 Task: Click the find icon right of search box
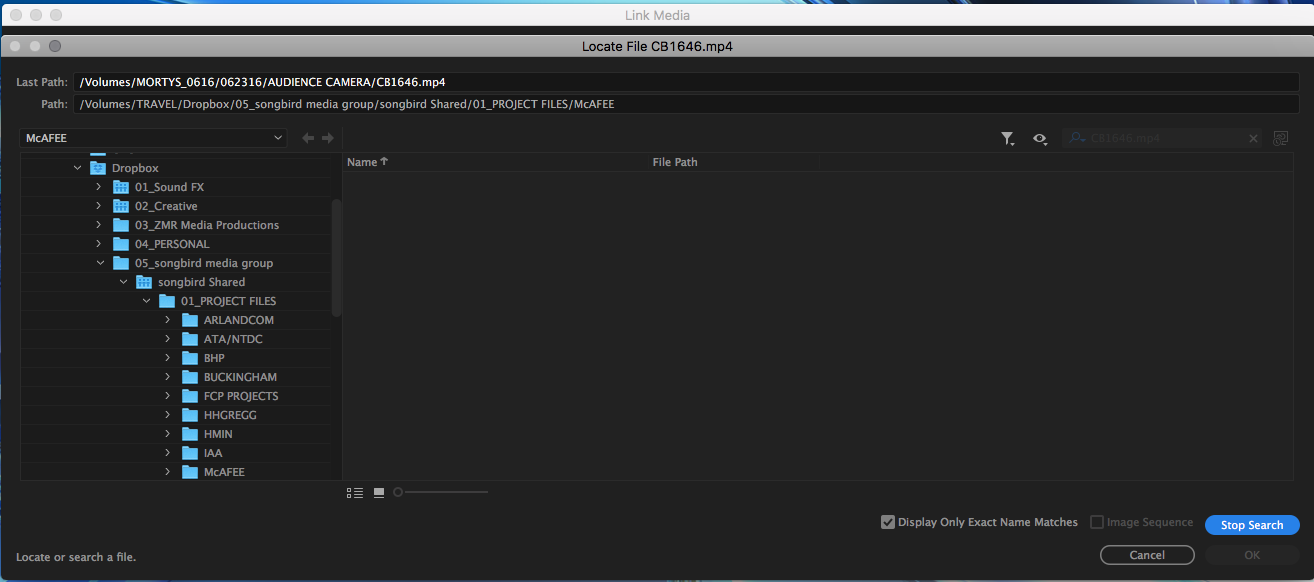pos(1280,139)
